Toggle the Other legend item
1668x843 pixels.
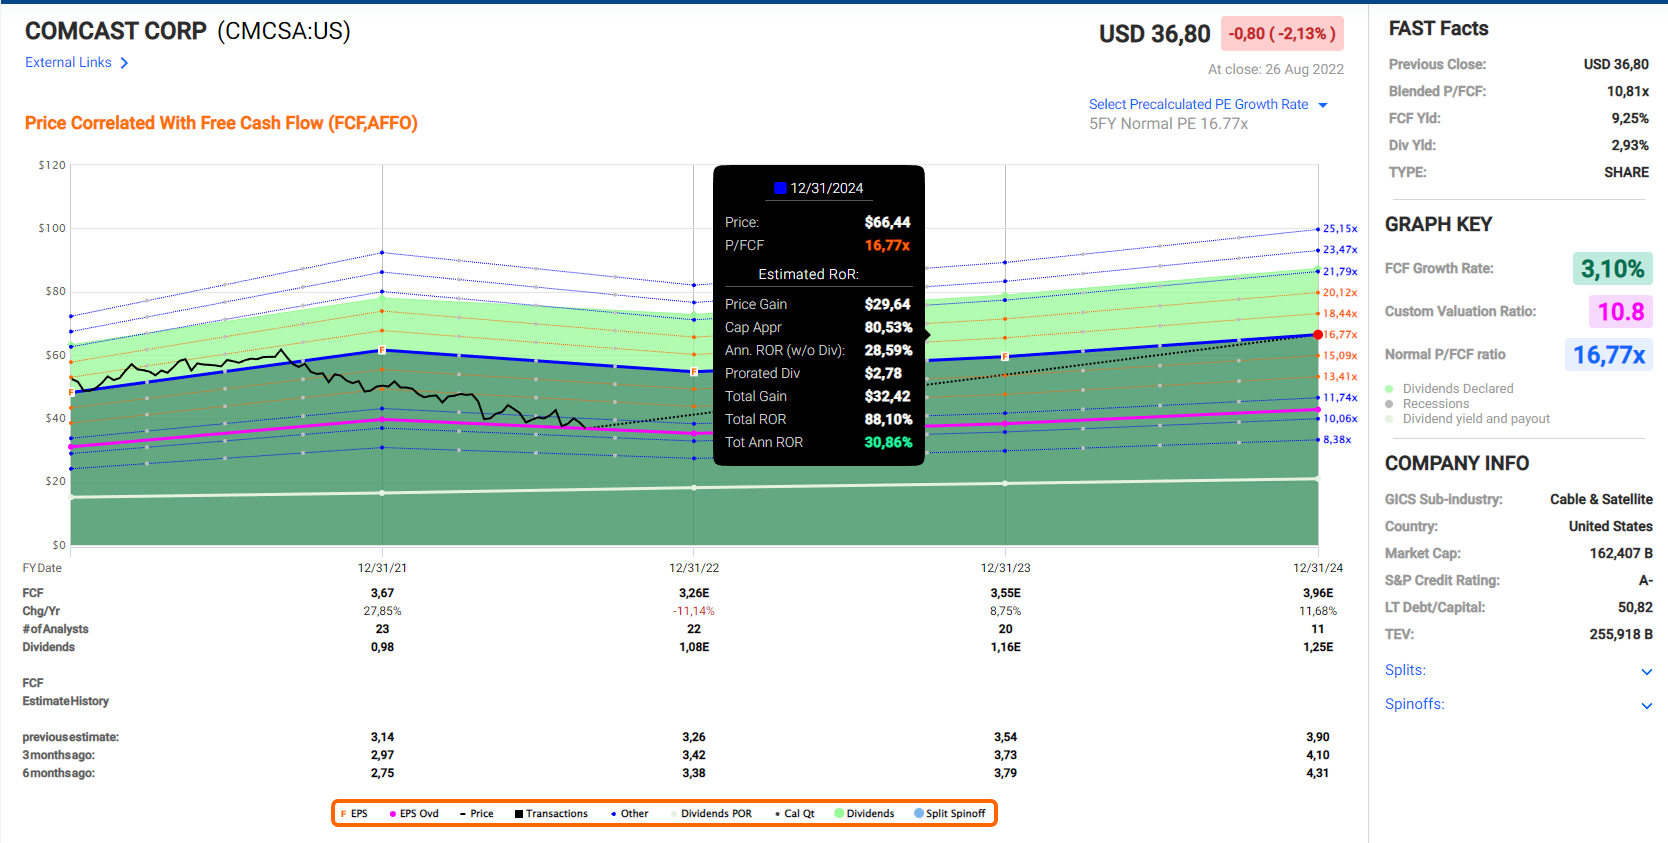pyautogui.click(x=629, y=814)
